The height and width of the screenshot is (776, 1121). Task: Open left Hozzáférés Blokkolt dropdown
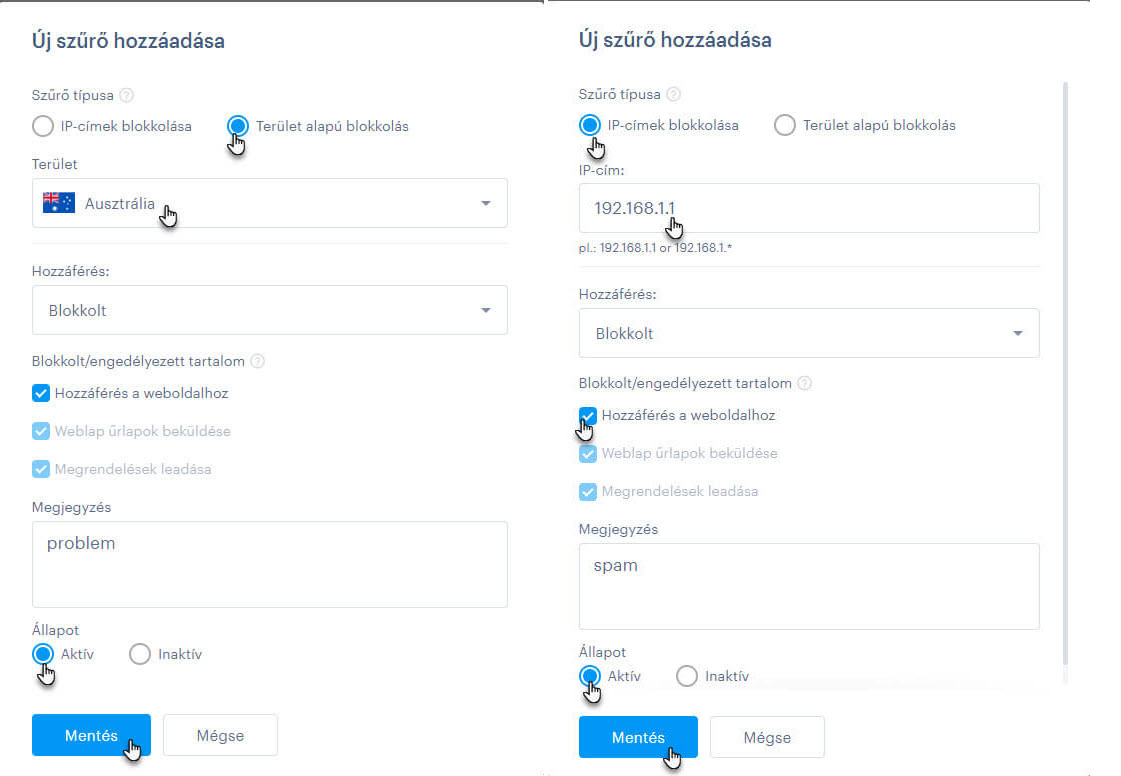tap(270, 310)
